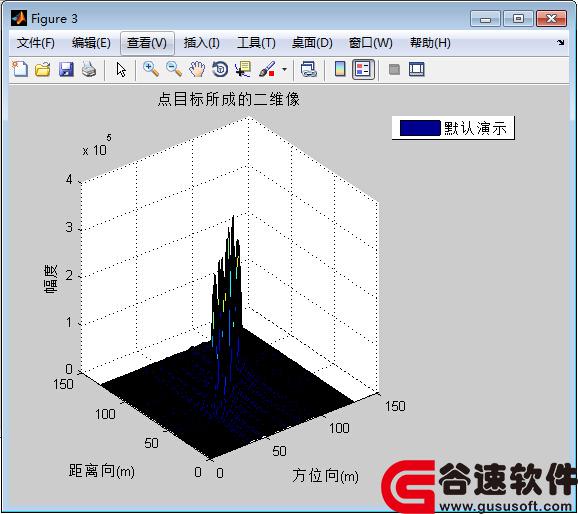Toggle the Insert Legend button

tap(363, 69)
